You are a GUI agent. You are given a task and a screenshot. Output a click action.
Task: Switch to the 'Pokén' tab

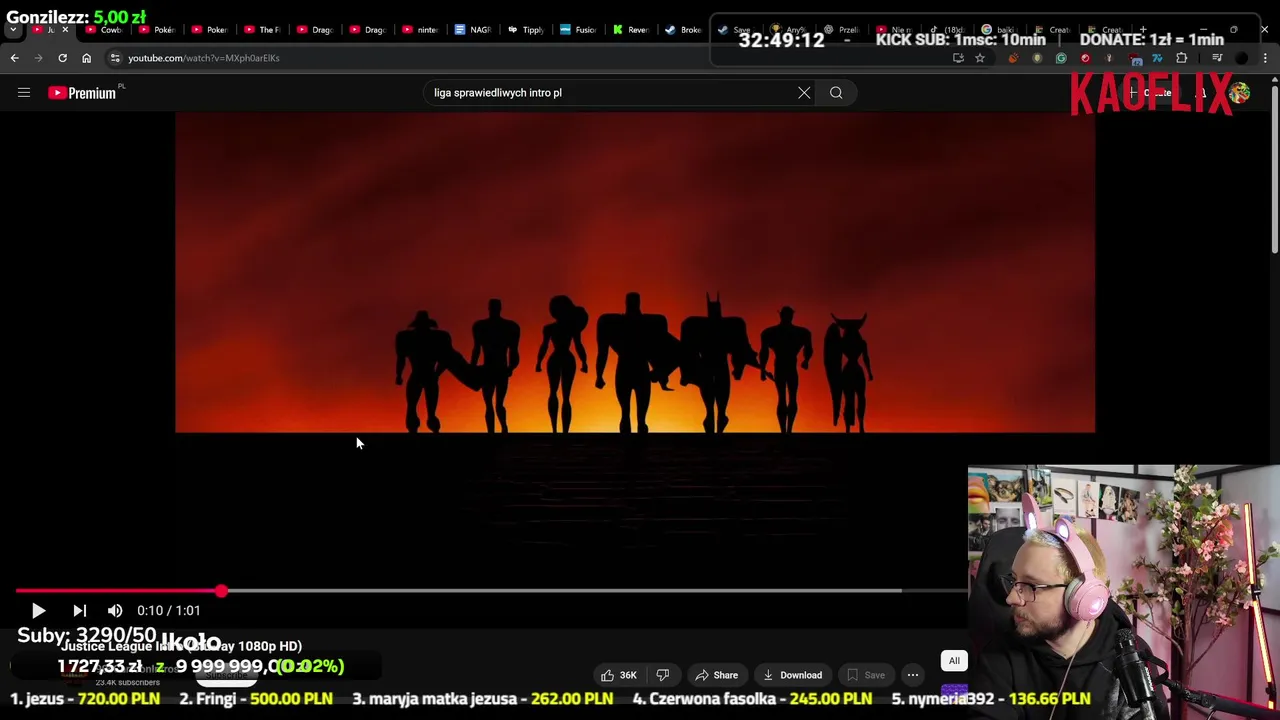tap(157, 29)
